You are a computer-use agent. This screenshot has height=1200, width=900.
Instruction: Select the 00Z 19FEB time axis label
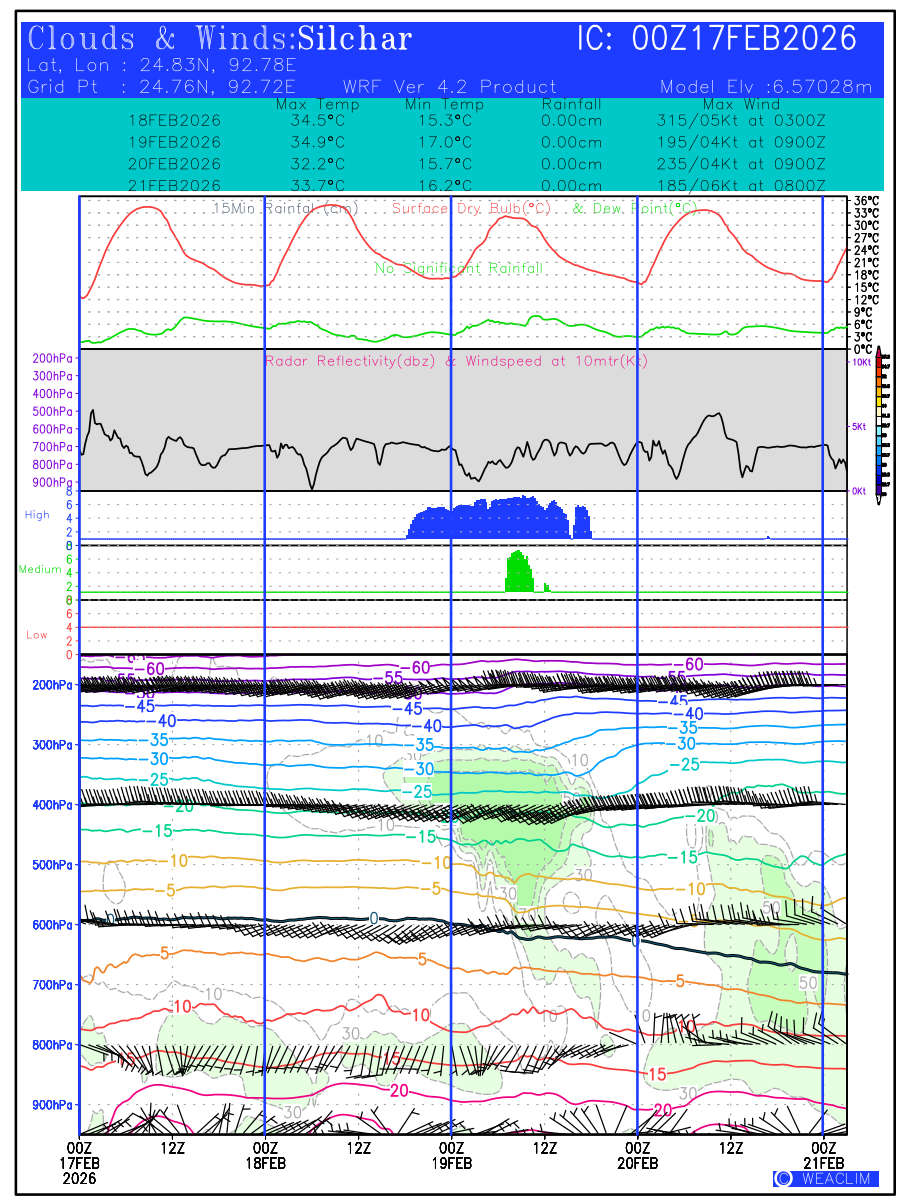(x=451, y=1156)
